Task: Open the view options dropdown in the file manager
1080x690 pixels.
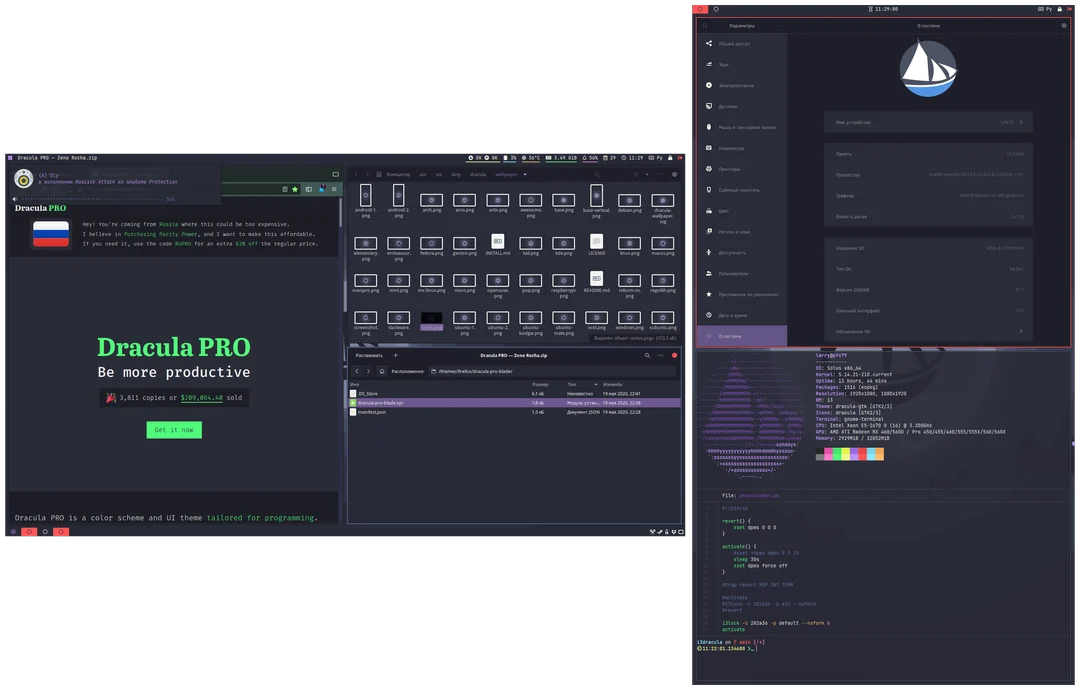Action: click(x=647, y=174)
